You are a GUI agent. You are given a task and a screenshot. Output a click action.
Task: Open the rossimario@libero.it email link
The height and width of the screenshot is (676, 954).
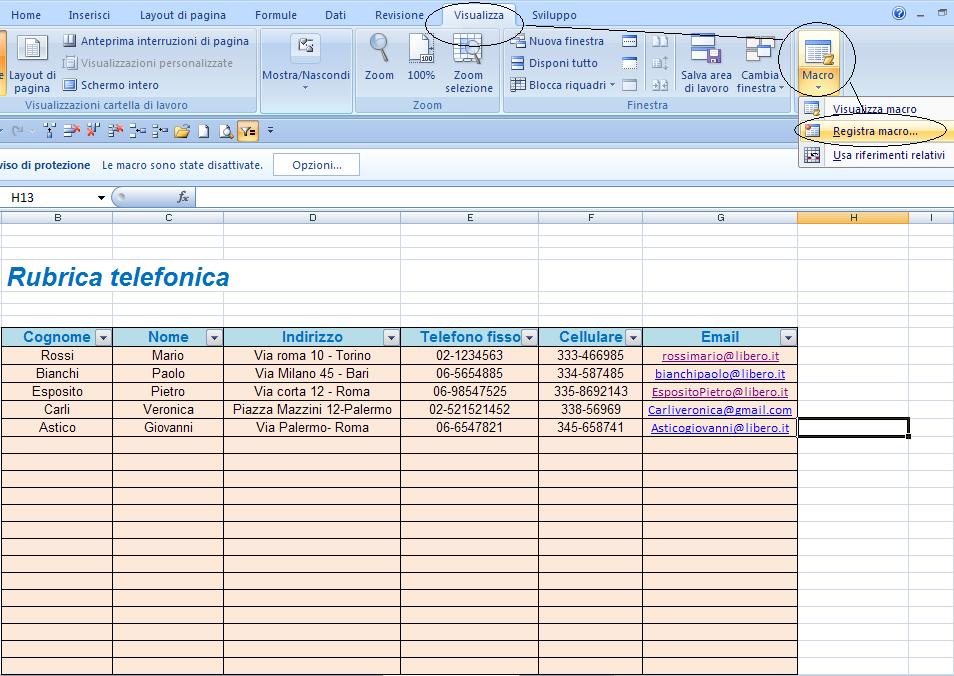[719, 355]
